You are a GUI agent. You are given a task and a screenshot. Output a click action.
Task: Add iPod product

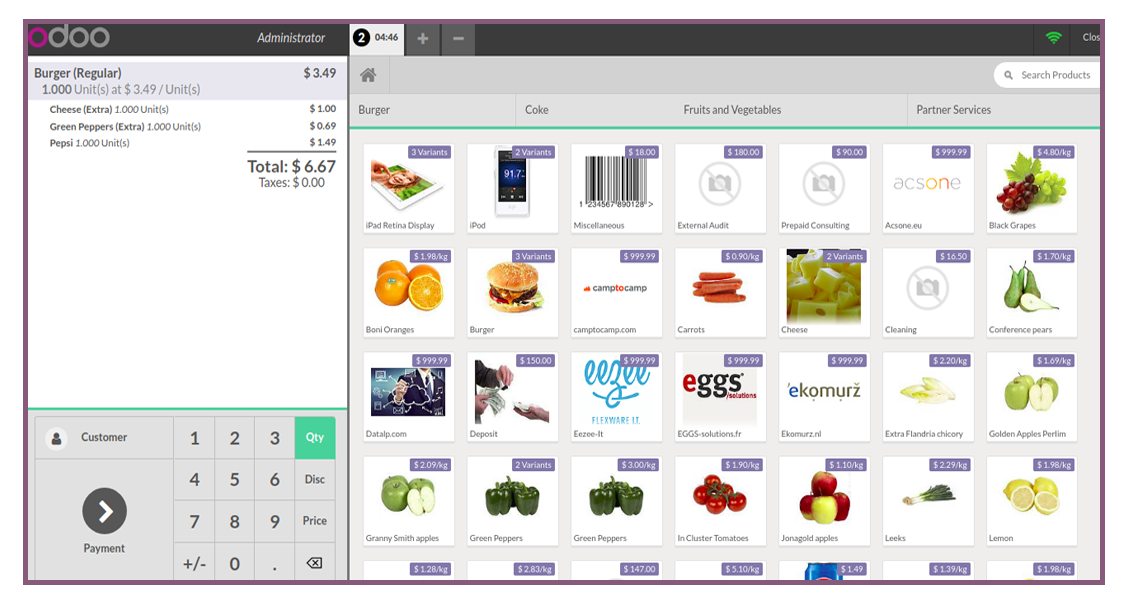(x=513, y=187)
